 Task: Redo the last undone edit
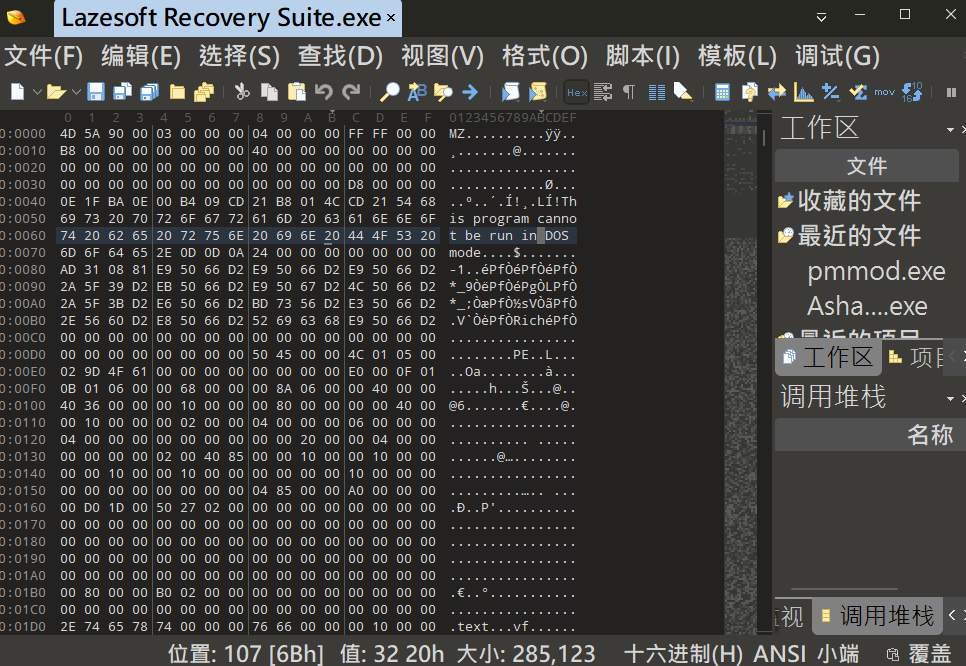(x=351, y=92)
